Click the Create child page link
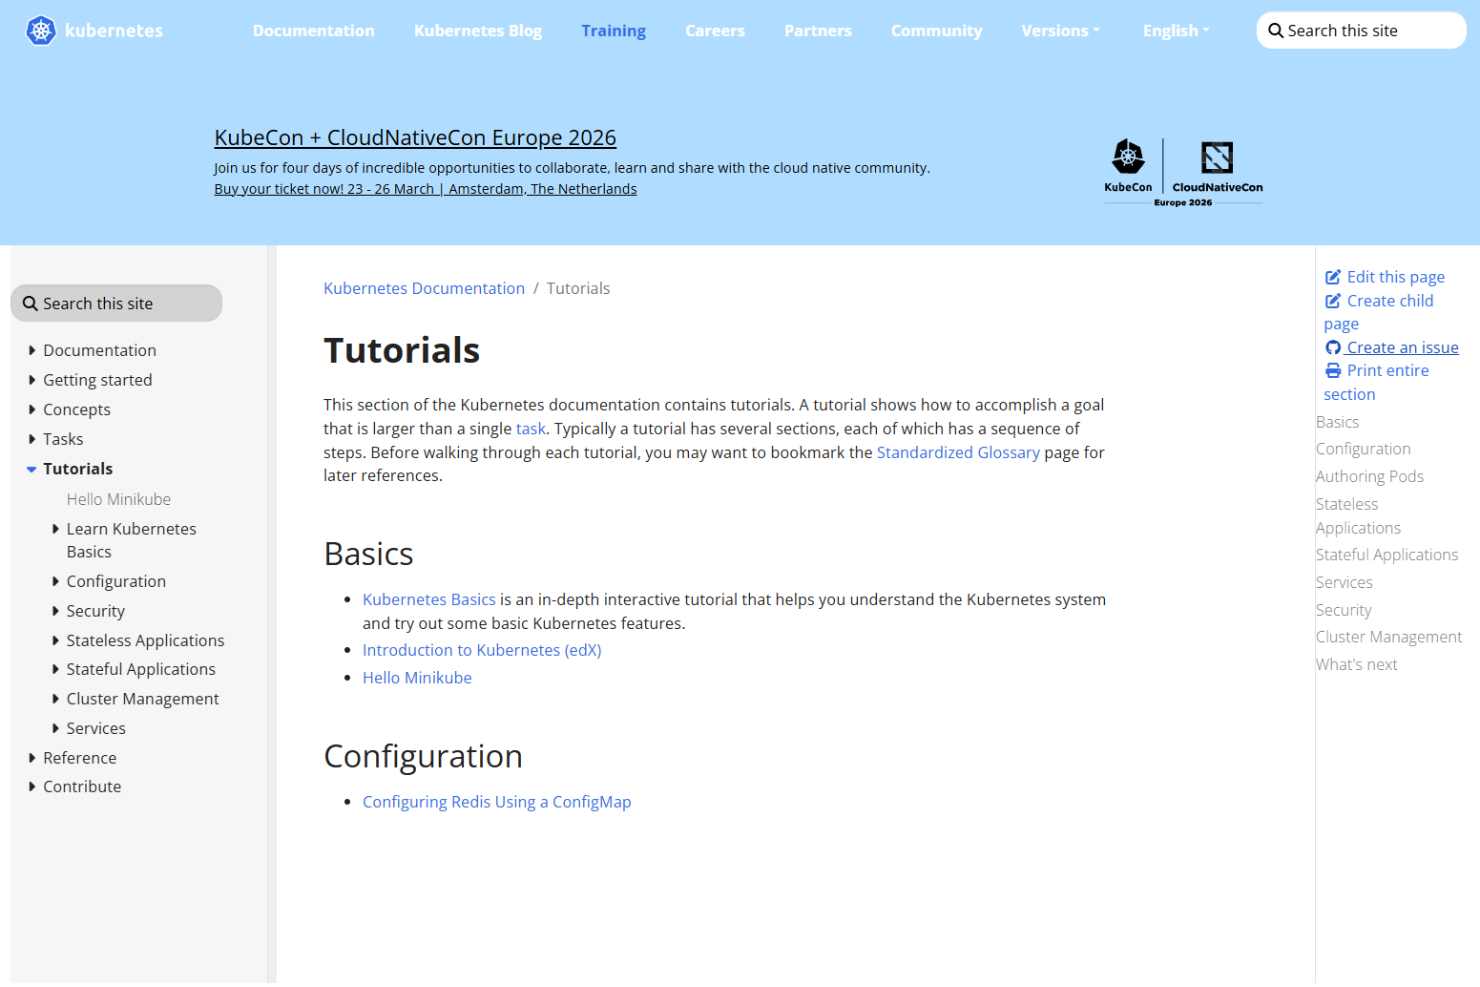The width and height of the screenshot is (1480, 987). point(1379,312)
